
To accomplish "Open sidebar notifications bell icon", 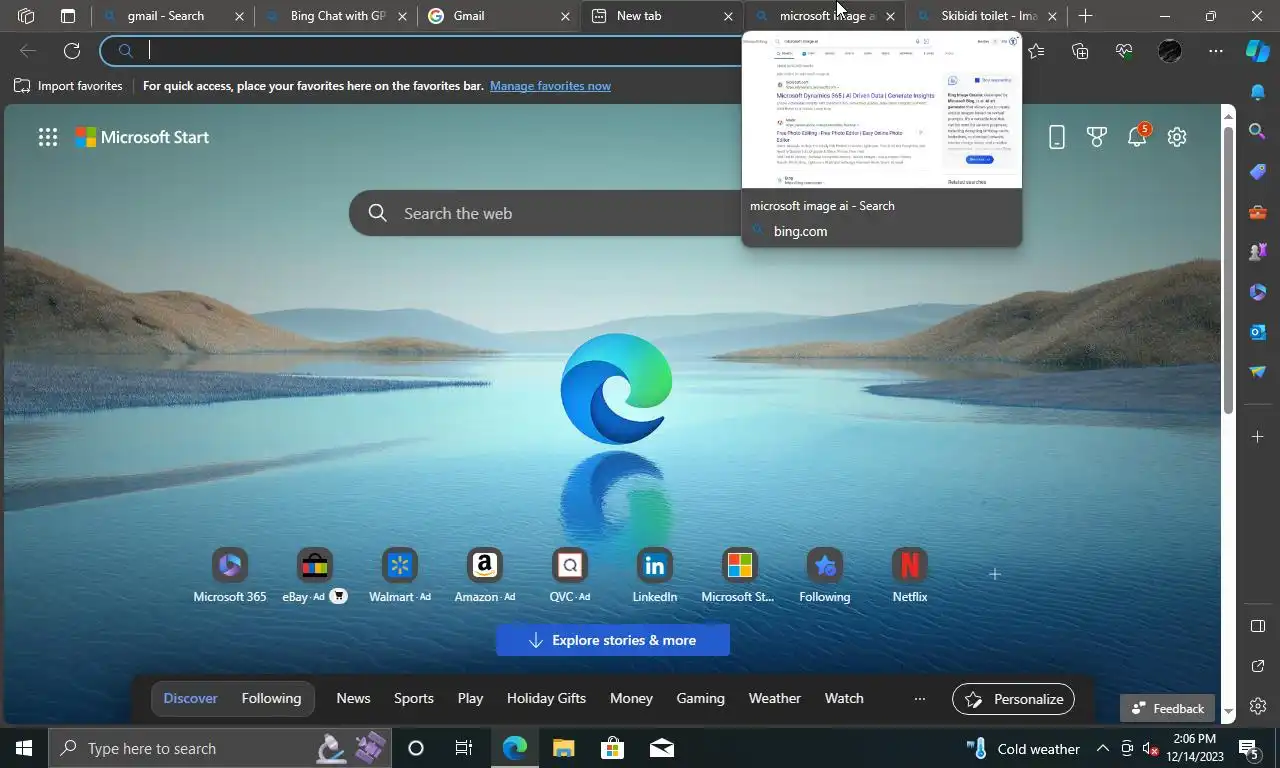I will pyautogui.click(x=1258, y=92).
